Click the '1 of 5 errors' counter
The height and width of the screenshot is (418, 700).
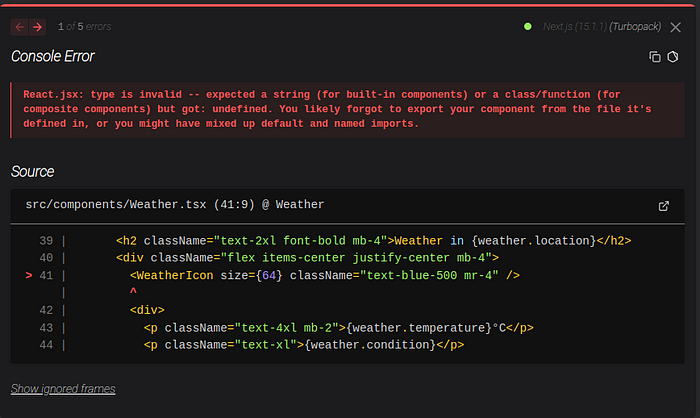pos(84,27)
